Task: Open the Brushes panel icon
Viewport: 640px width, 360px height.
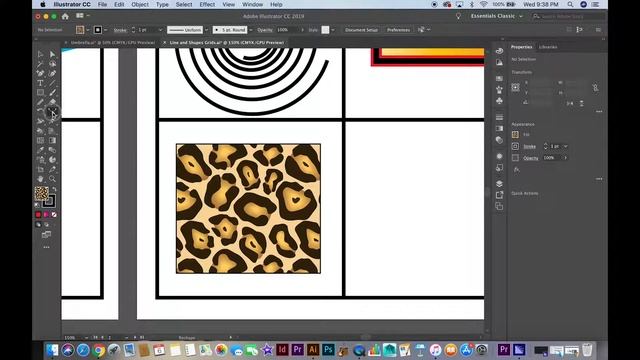Action: 499,90
